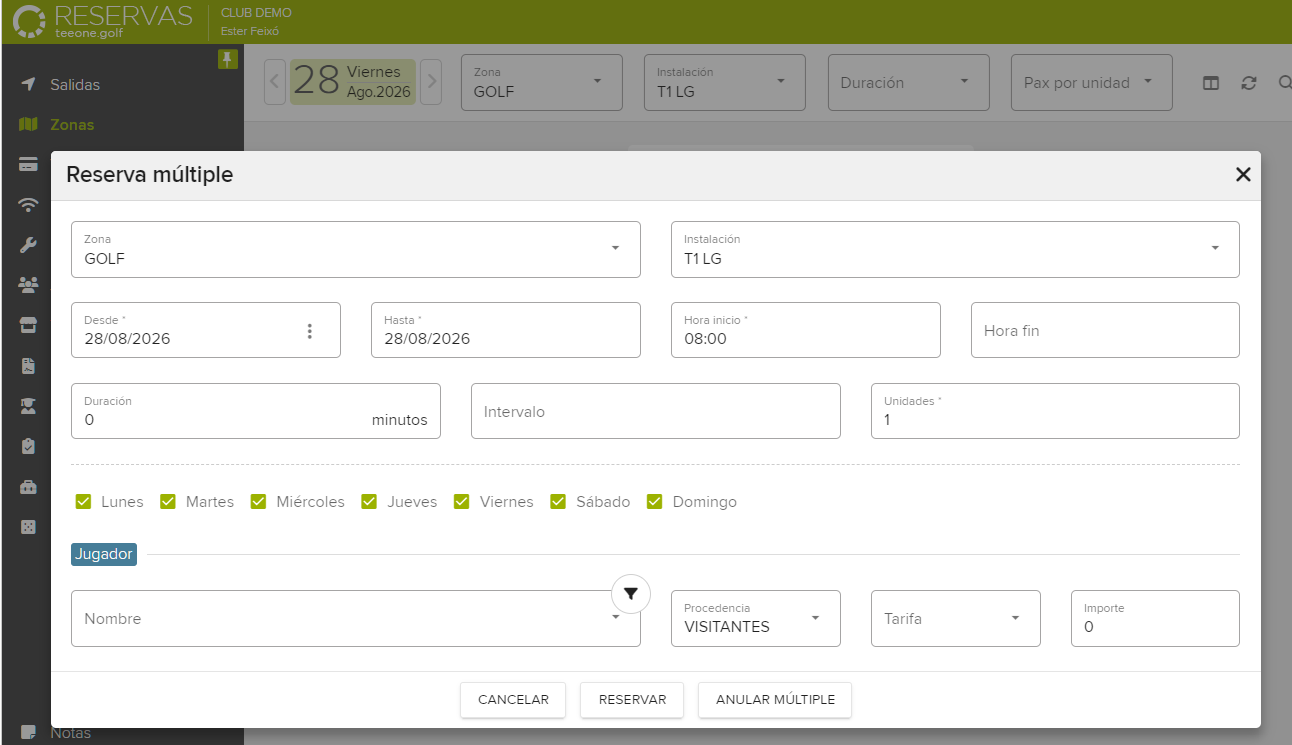Open the people group sidebar icon
This screenshot has width=1292, height=745.
28,285
